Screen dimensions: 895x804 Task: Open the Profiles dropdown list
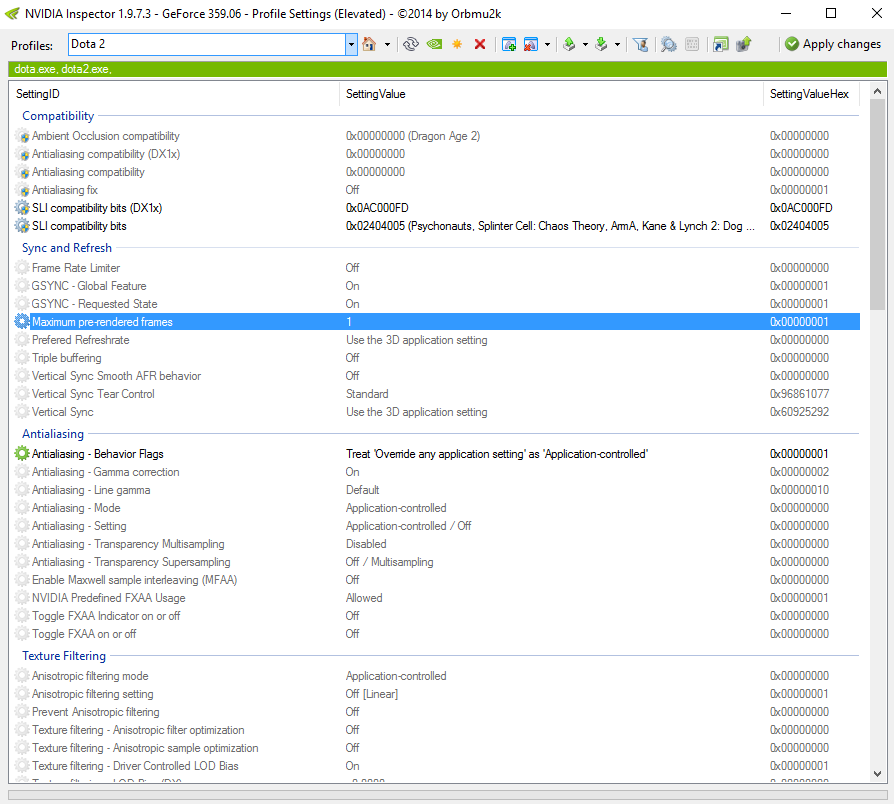(351, 44)
